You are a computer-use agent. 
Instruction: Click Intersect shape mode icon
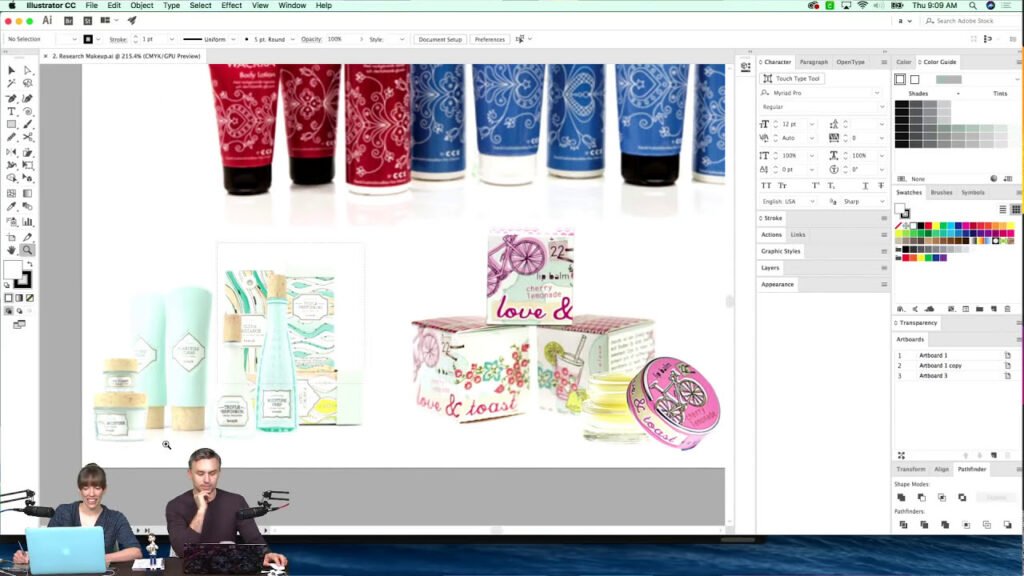click(942, 498)
